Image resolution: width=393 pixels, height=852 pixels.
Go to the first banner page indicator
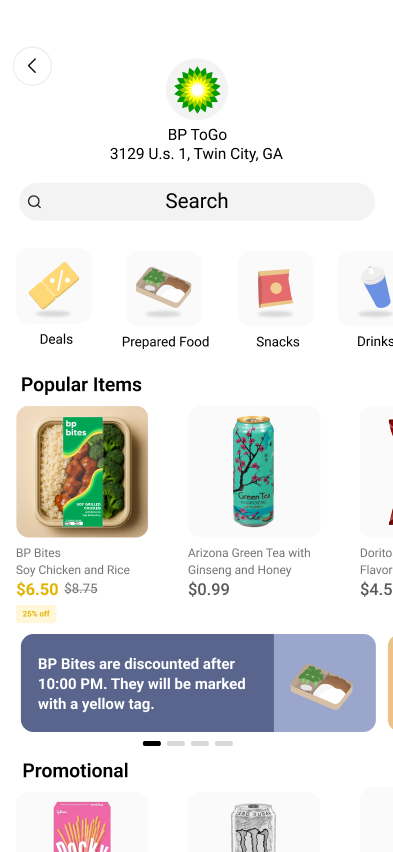(152, 743)
